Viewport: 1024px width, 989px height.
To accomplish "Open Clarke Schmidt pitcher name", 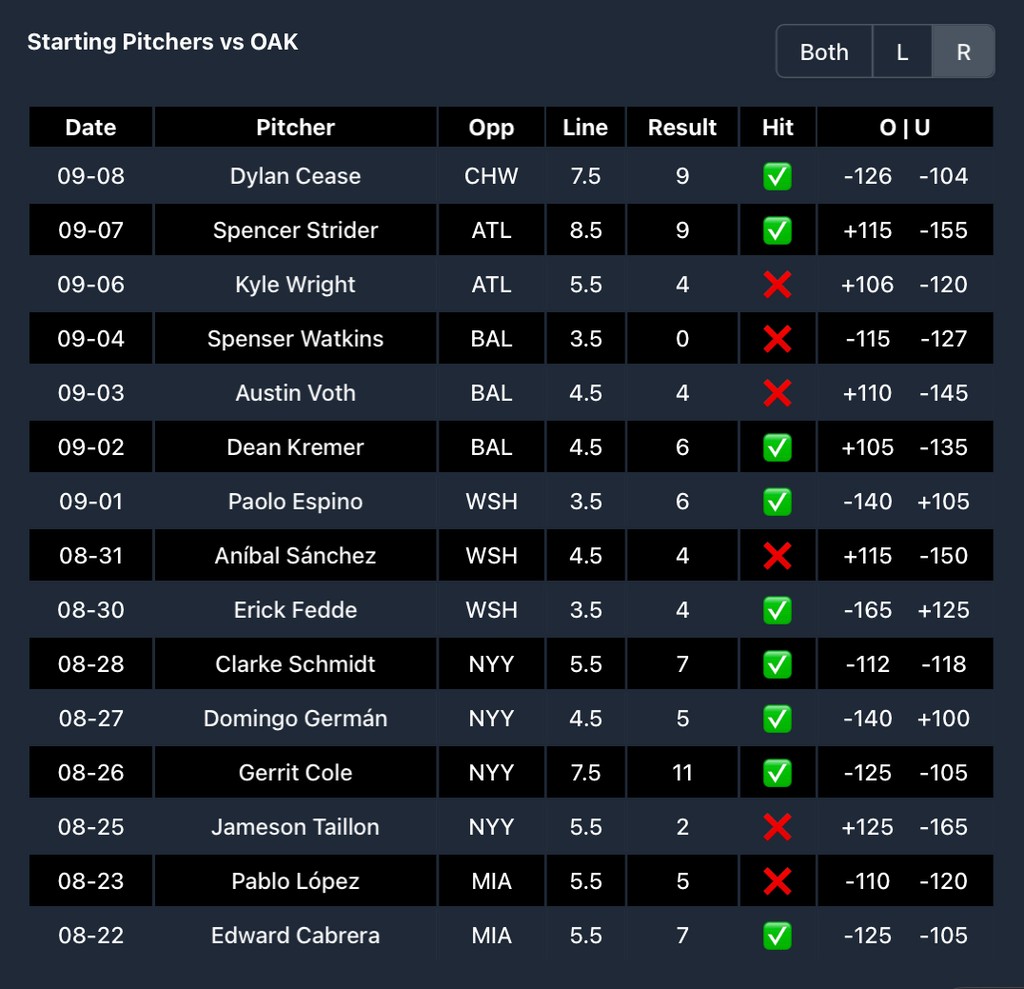I will point(295,664).
